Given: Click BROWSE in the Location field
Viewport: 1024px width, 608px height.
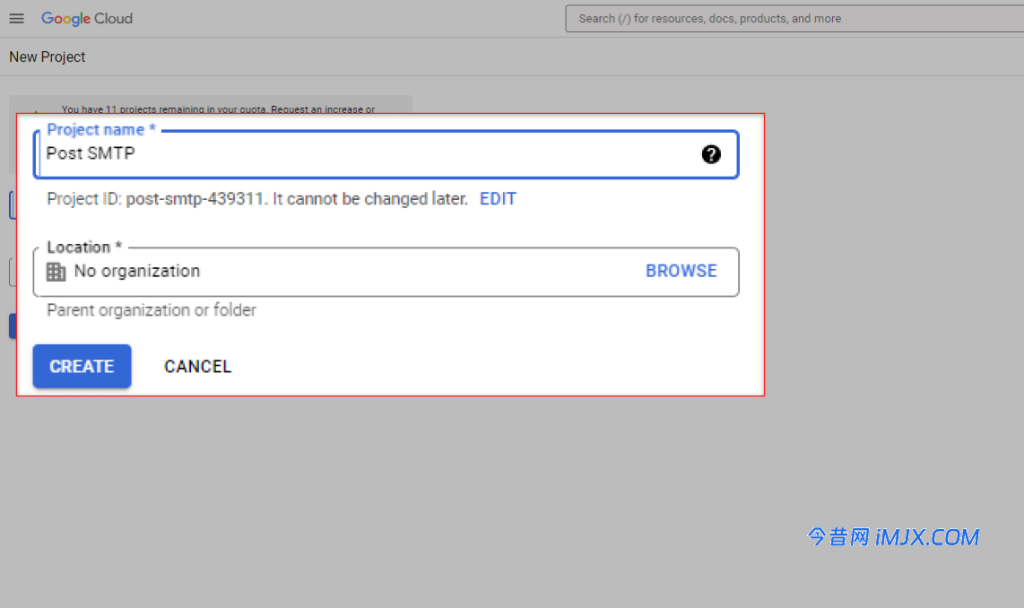Looking at the screenshot, I should pos(680,270).
